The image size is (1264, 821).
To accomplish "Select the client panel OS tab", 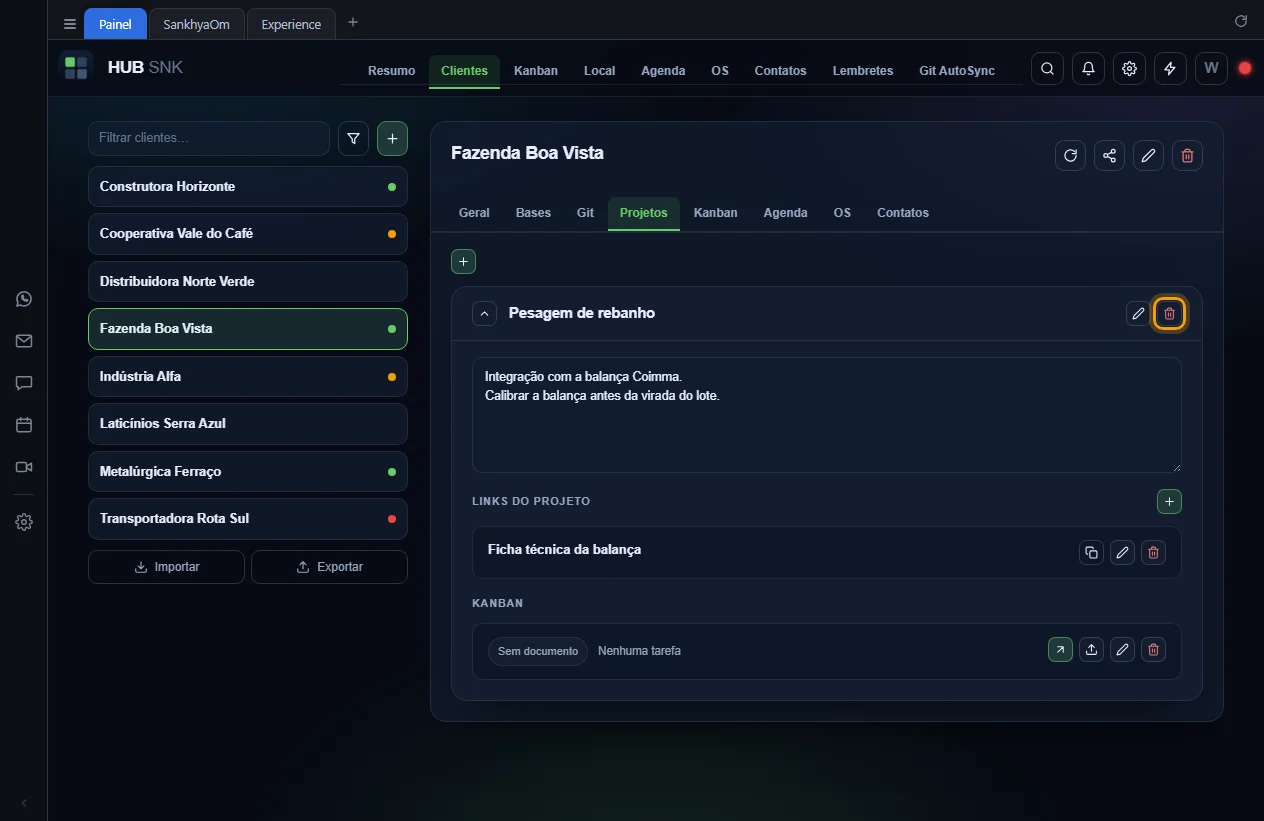I will [842, 213].
